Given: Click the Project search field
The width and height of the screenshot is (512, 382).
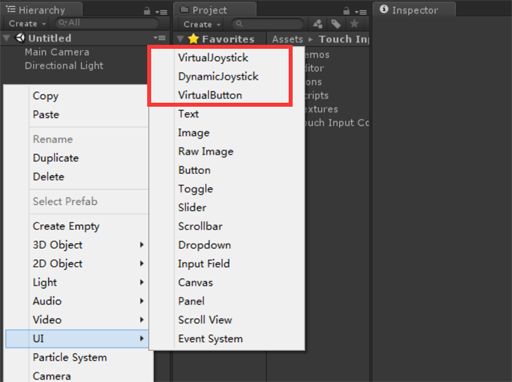Looking at the screenshot, I should click(x=268, y=24).
